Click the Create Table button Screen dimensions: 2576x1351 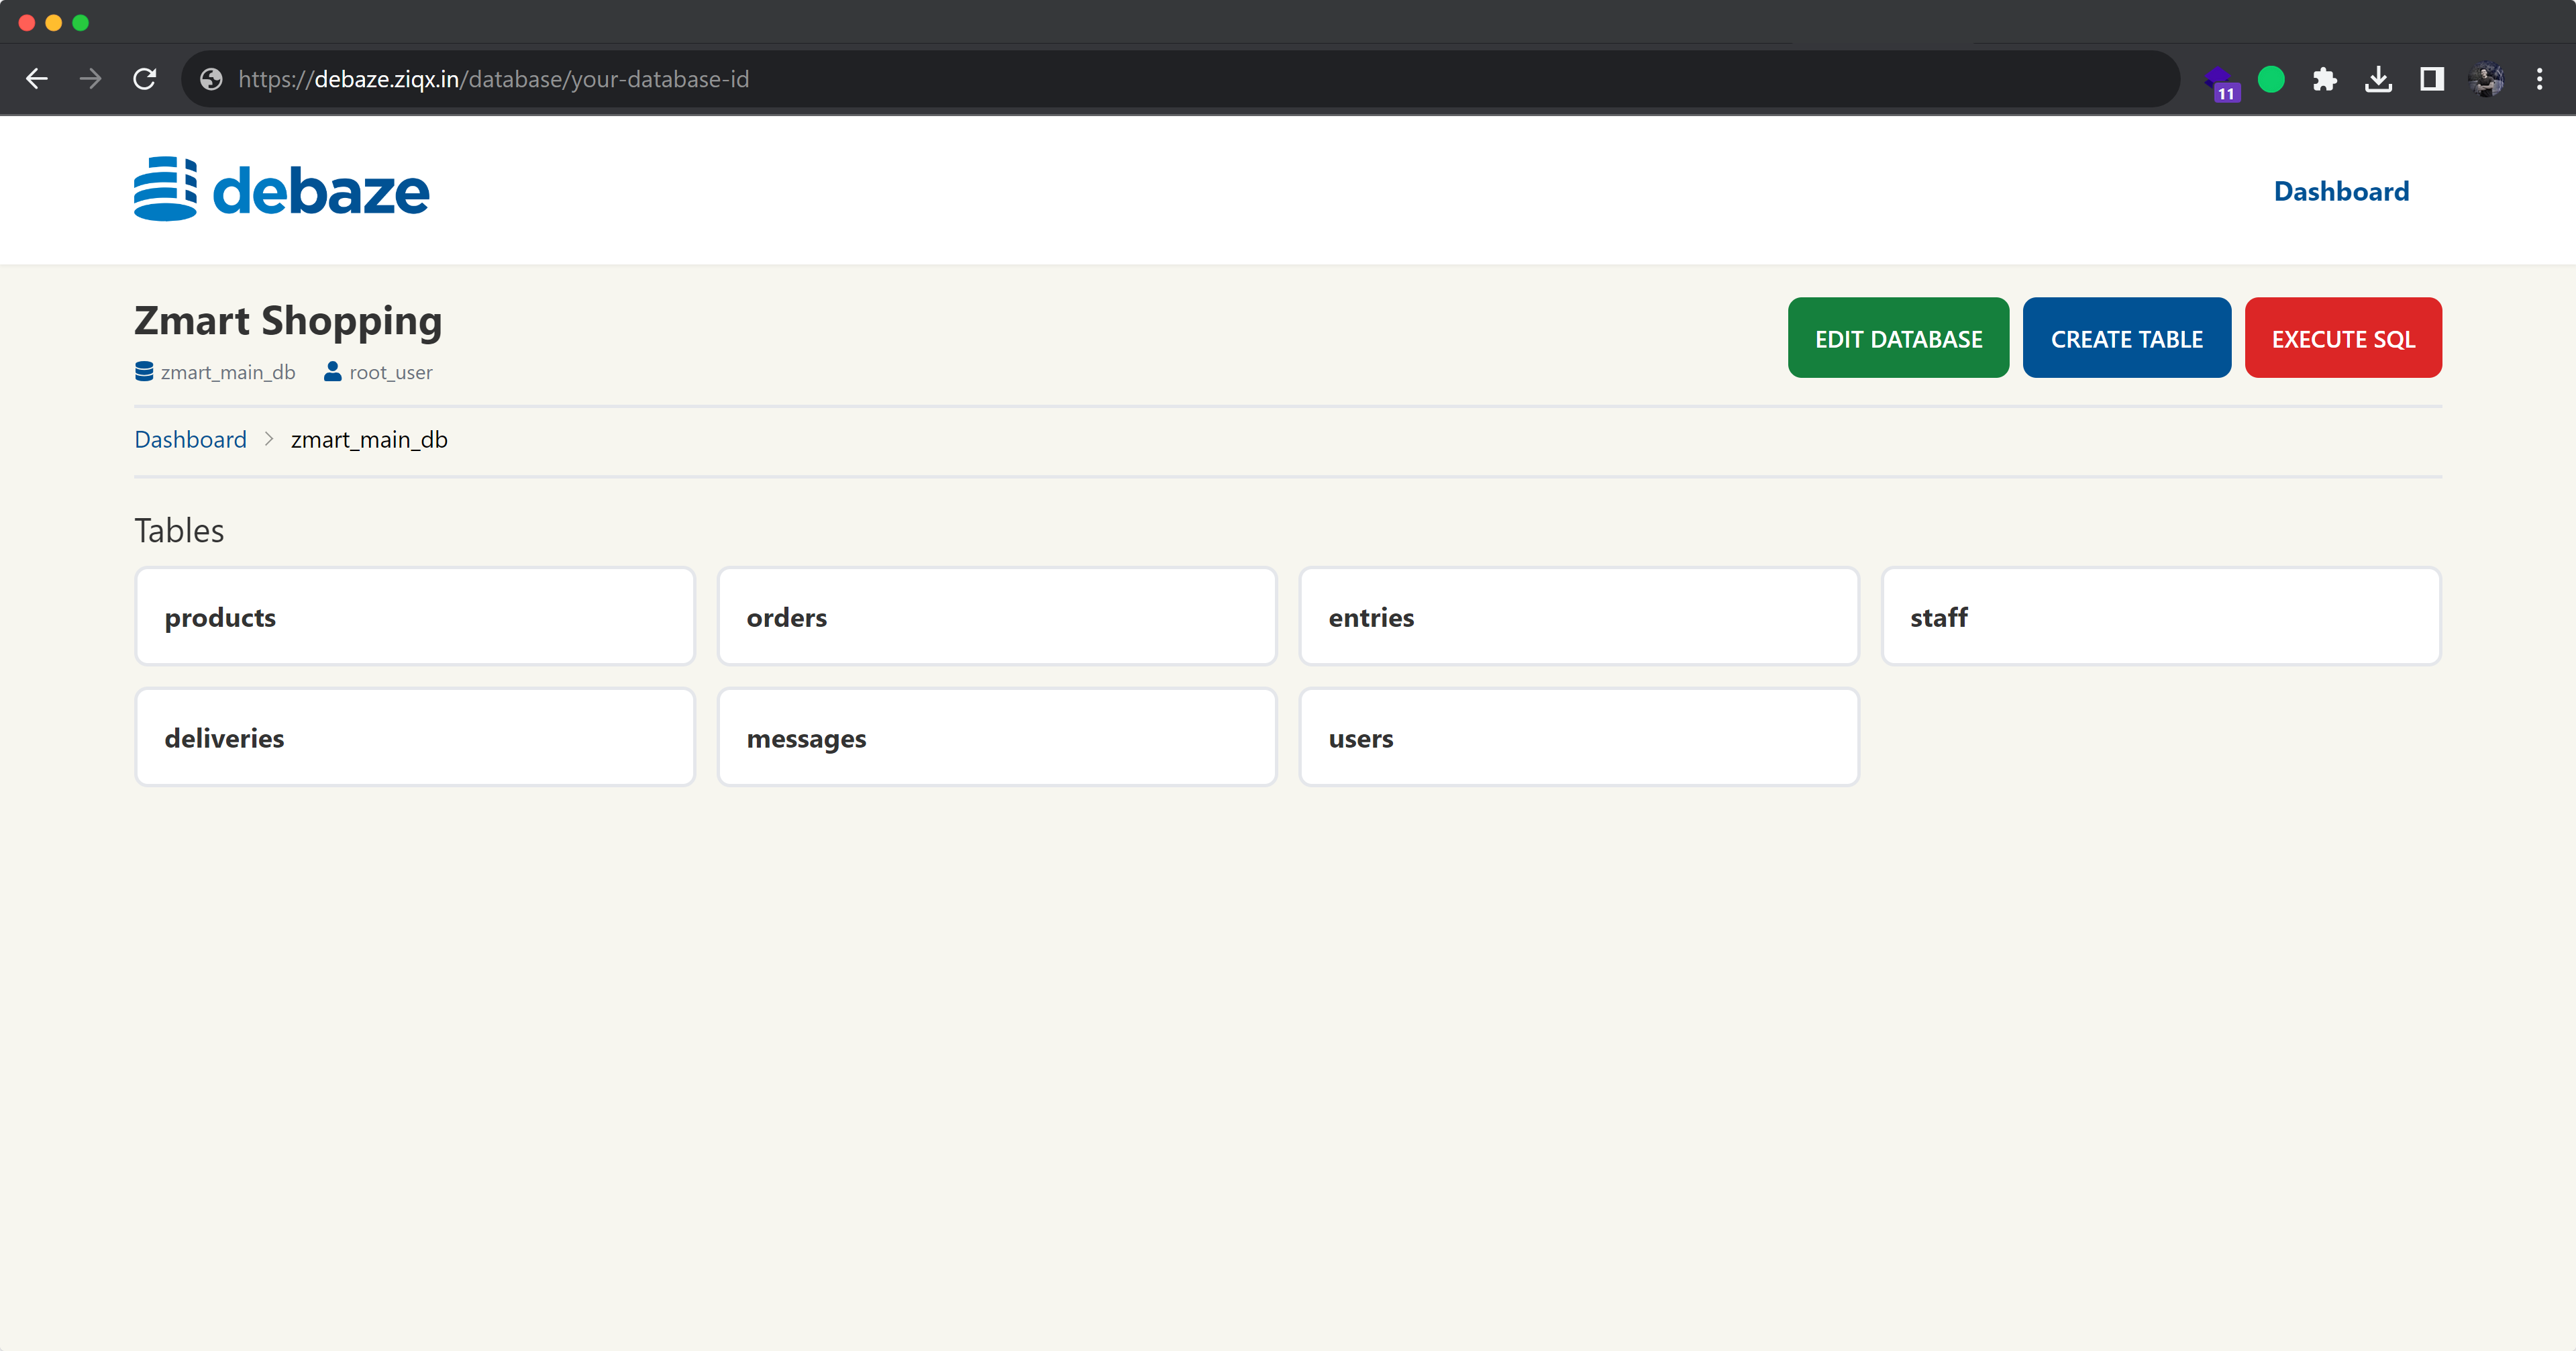coord(2126,338)
